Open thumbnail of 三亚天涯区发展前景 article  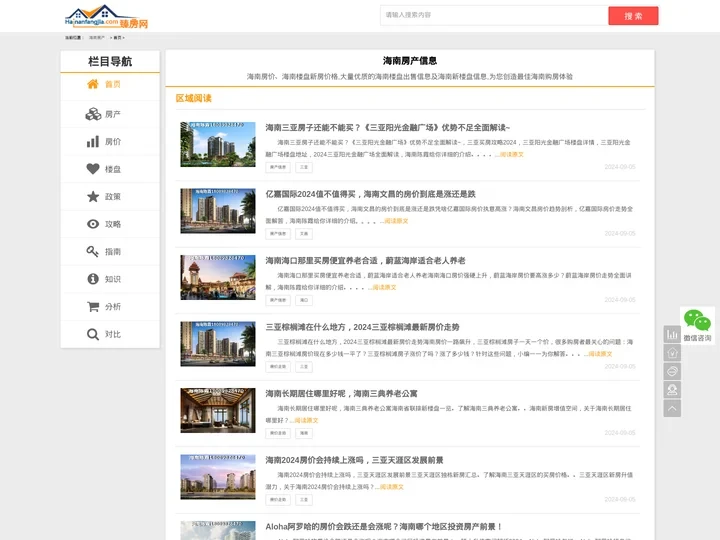coord(218,477)
